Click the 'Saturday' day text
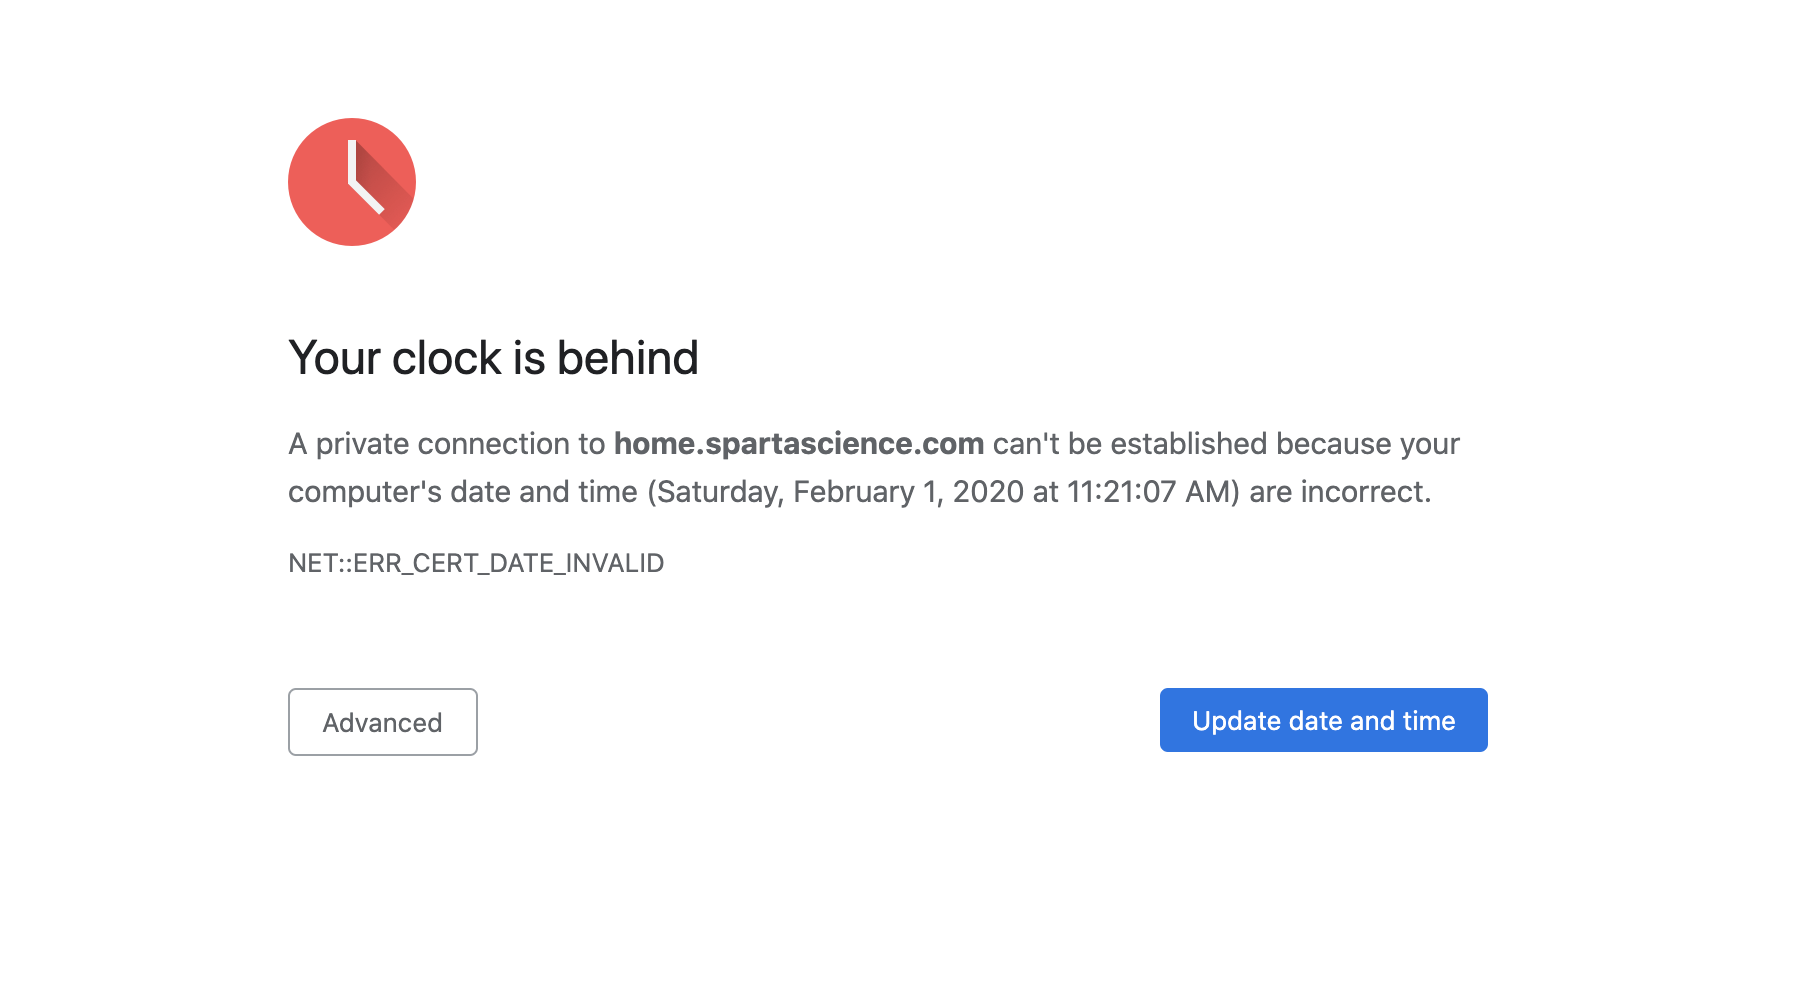1794x1000 pixels. tap(717, 492)
